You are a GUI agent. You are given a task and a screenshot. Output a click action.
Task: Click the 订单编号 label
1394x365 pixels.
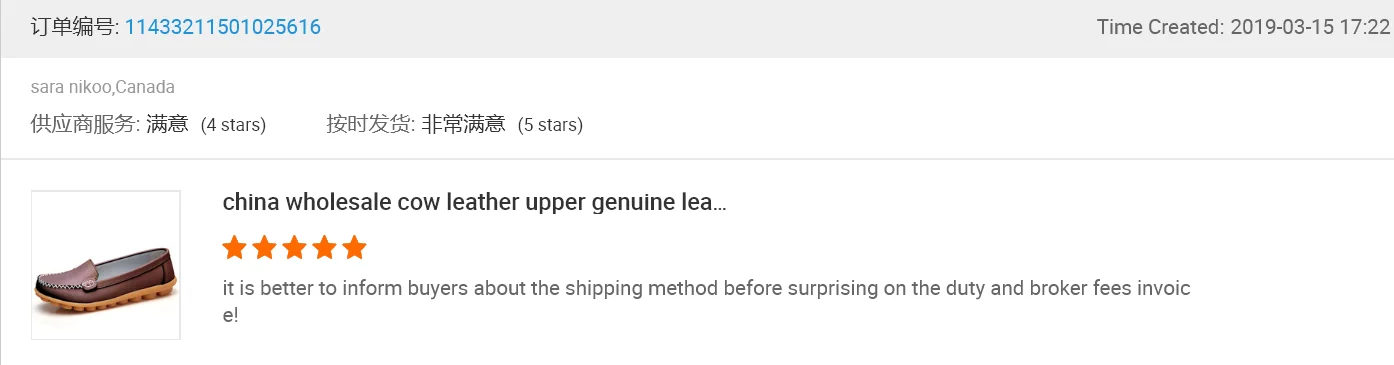coord(75,27)
